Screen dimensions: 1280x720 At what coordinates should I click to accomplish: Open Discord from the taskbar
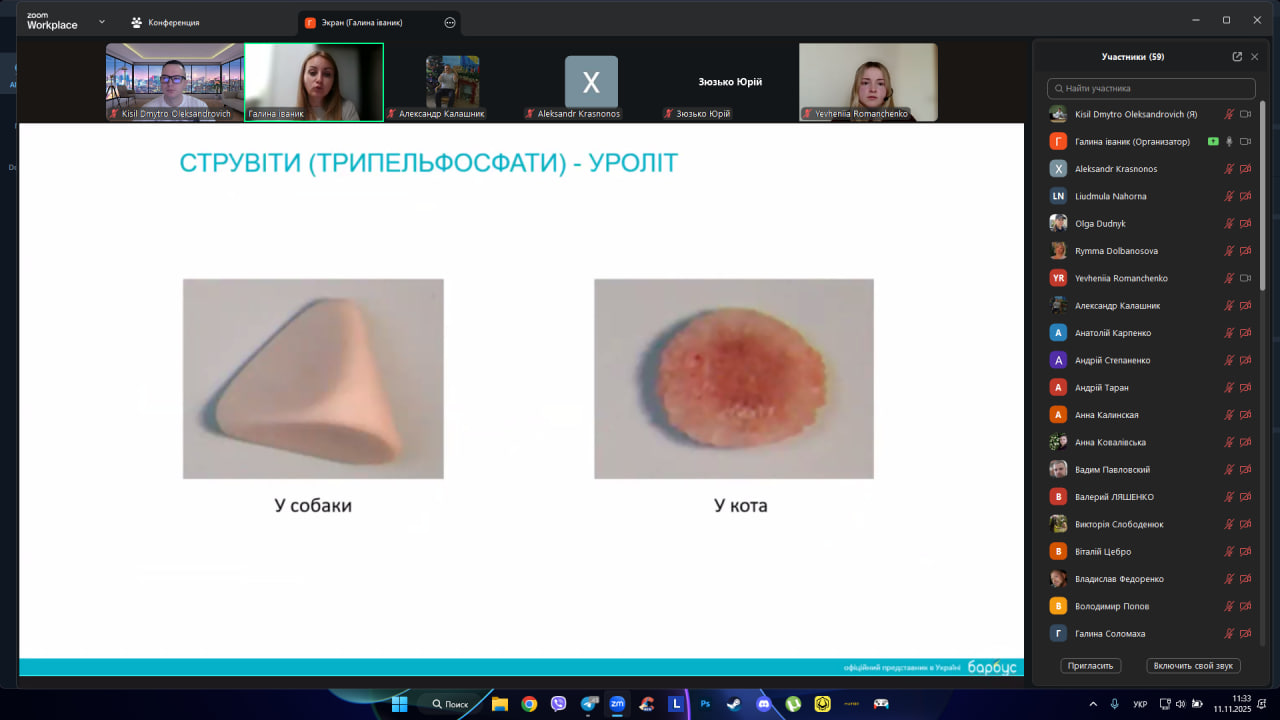[x=763, y=704]
